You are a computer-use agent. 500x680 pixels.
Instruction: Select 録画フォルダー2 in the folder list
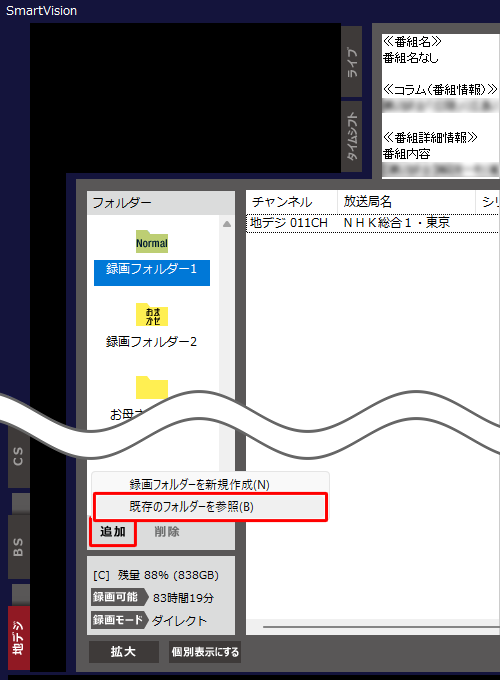point(151,342)
